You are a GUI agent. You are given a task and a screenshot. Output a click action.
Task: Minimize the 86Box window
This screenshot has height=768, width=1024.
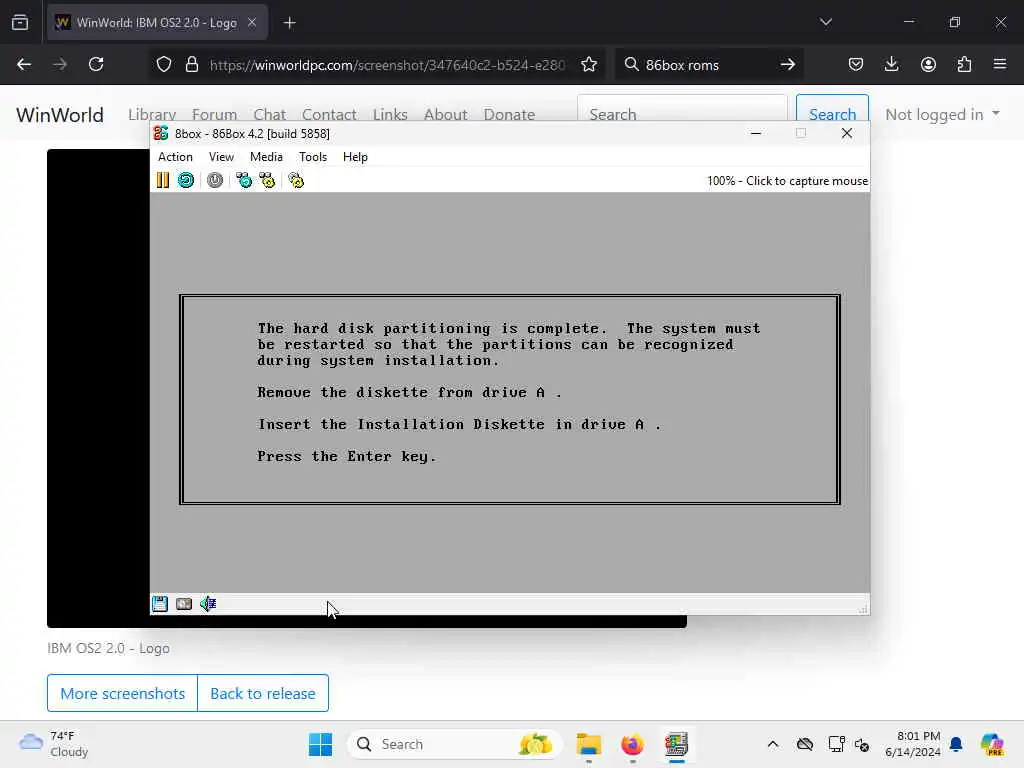pyautogui.click(x=756, y=133)
